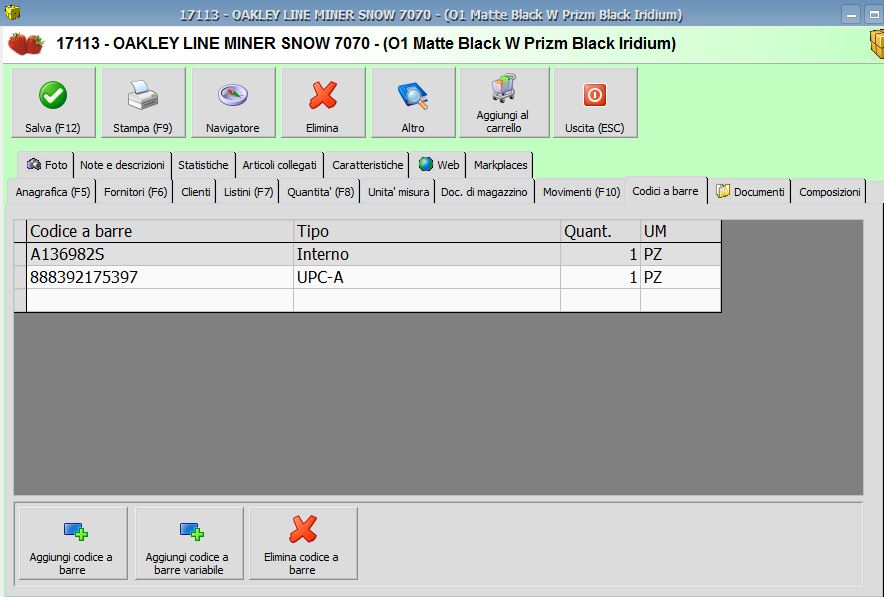The width and height of the screenshot is (884, 597).
Task: Click the Quant. column header
Action: click(x=600, y=231)
